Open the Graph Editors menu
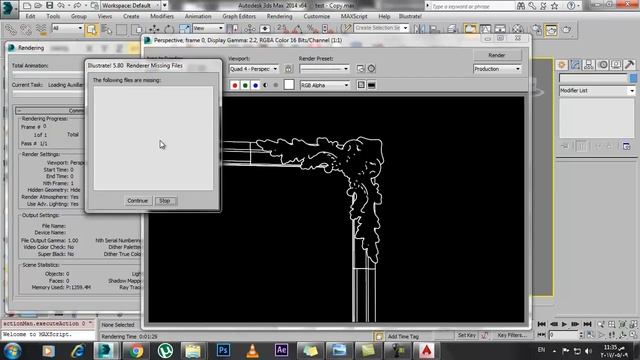The image size is (640, 360). [x=239, y=16]
